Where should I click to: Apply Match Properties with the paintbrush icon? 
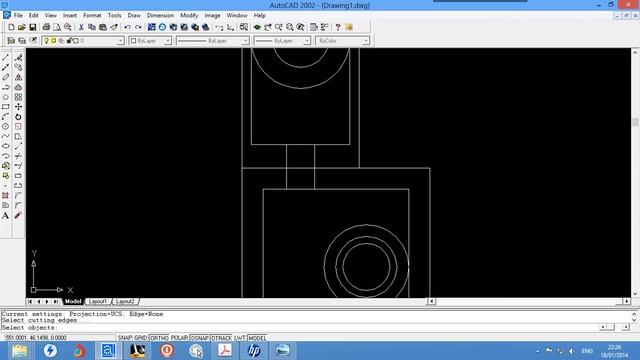[x=114, y=27]
